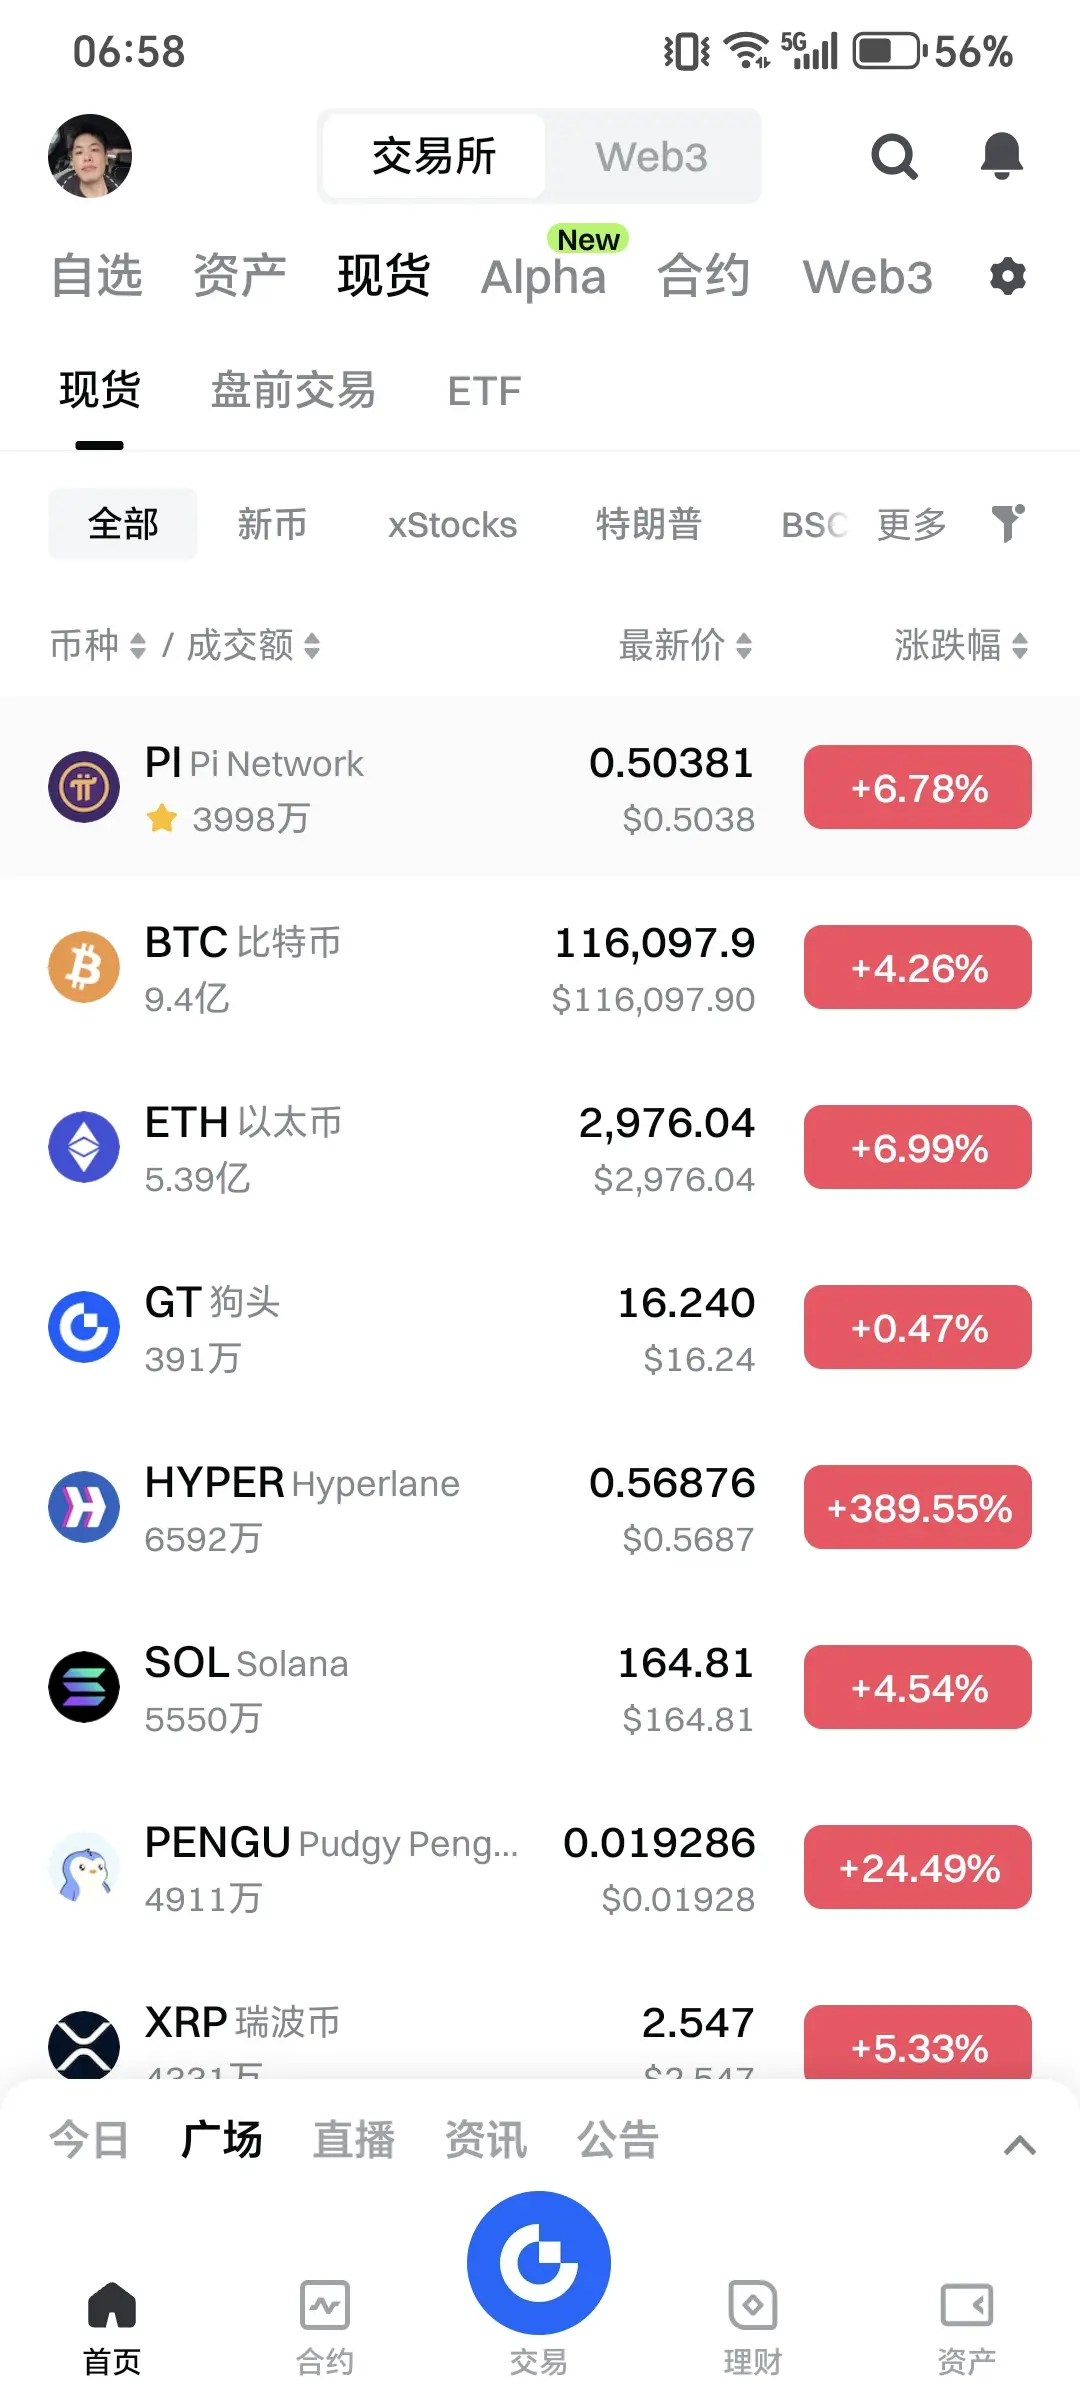The height and width of the screenshot is (2400, 1080).
Task: Toggle the PI favorite star
Action: [x=162, y=819]
